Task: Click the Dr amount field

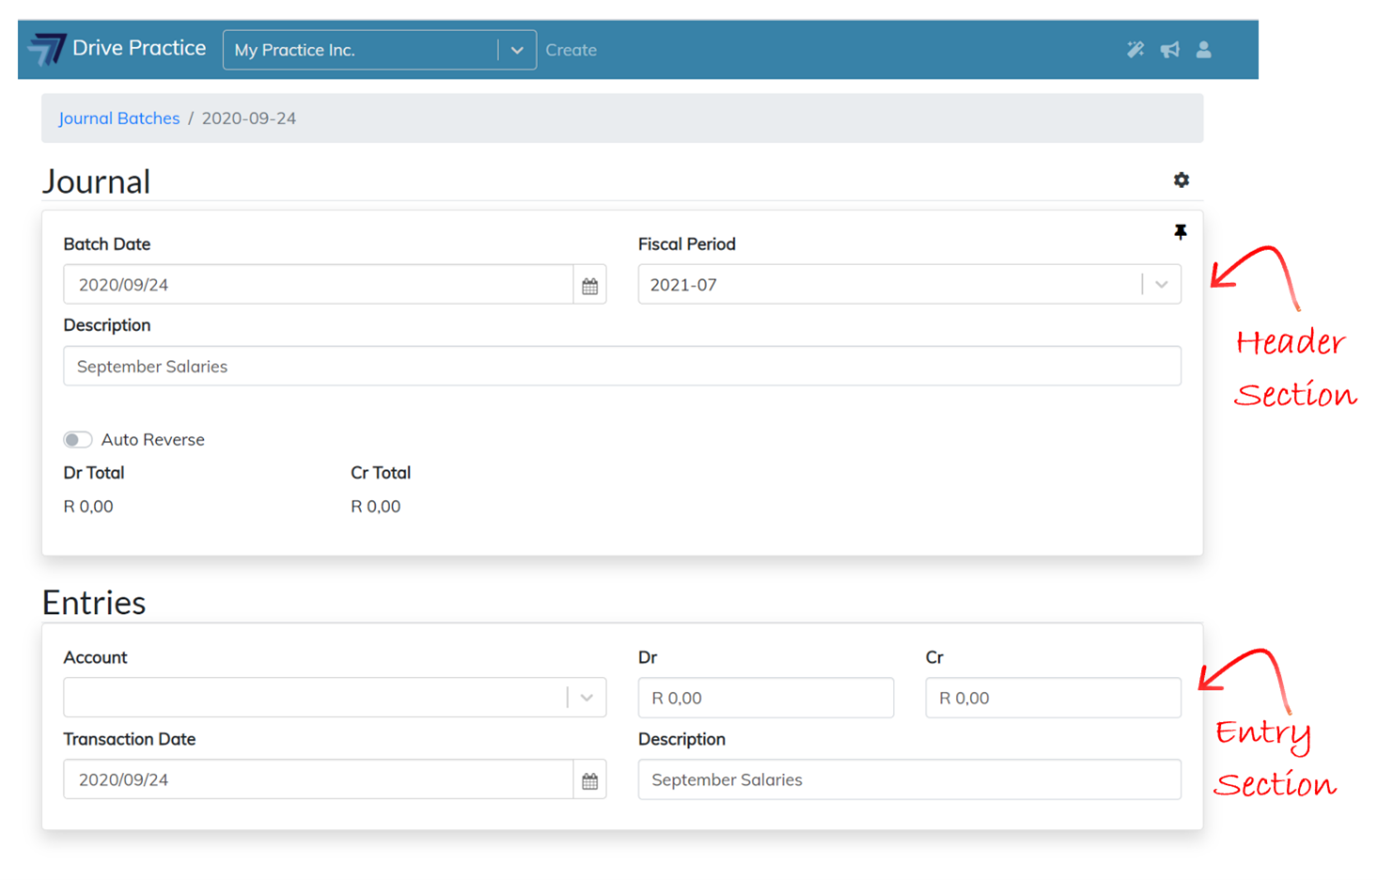Action: click(766, 698)
